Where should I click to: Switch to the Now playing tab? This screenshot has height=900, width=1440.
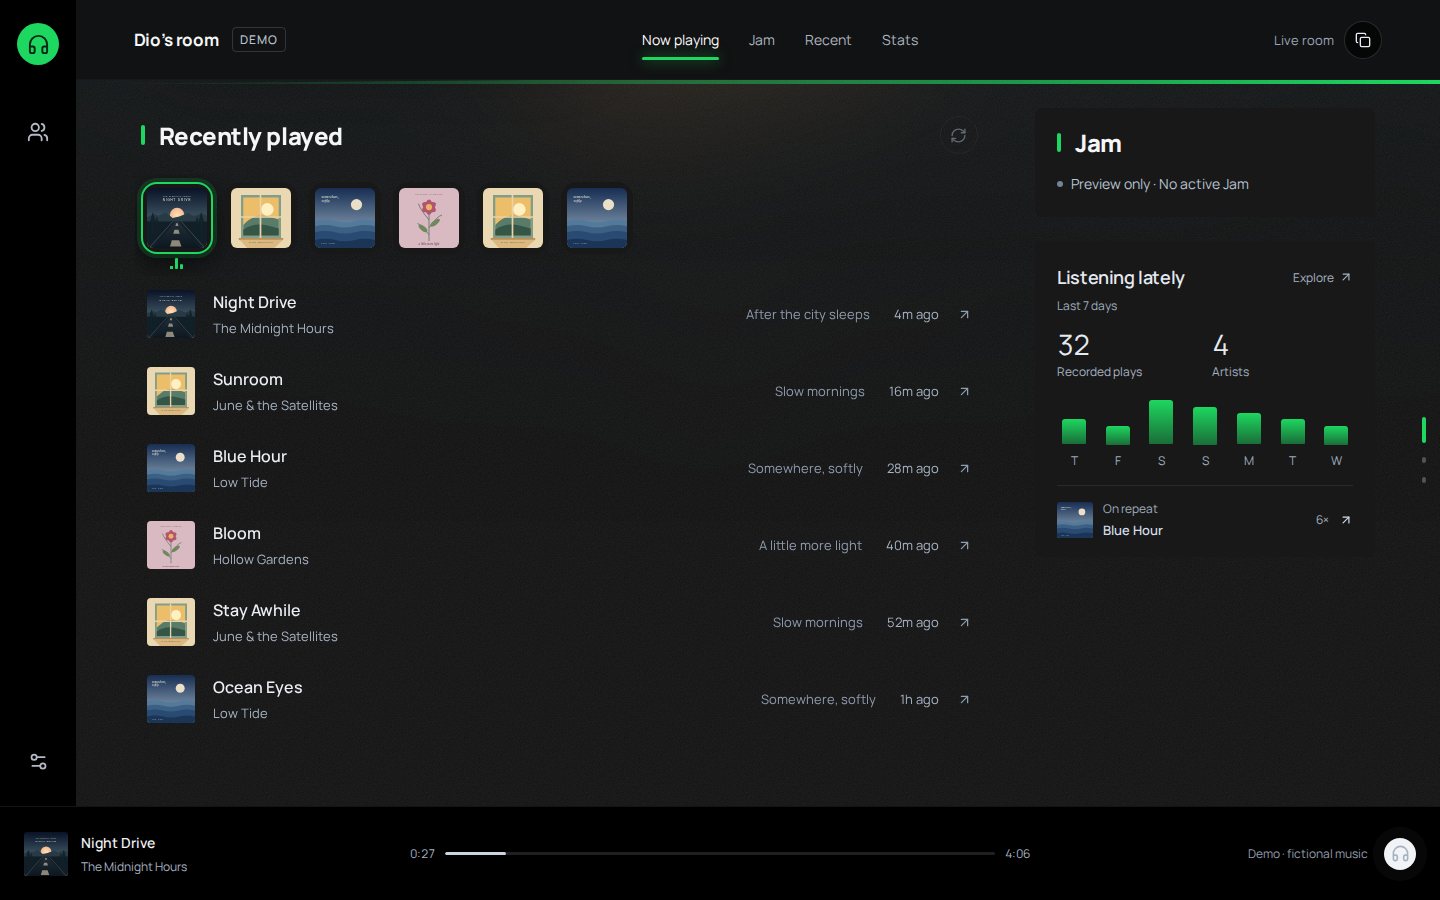click(680, 40)
